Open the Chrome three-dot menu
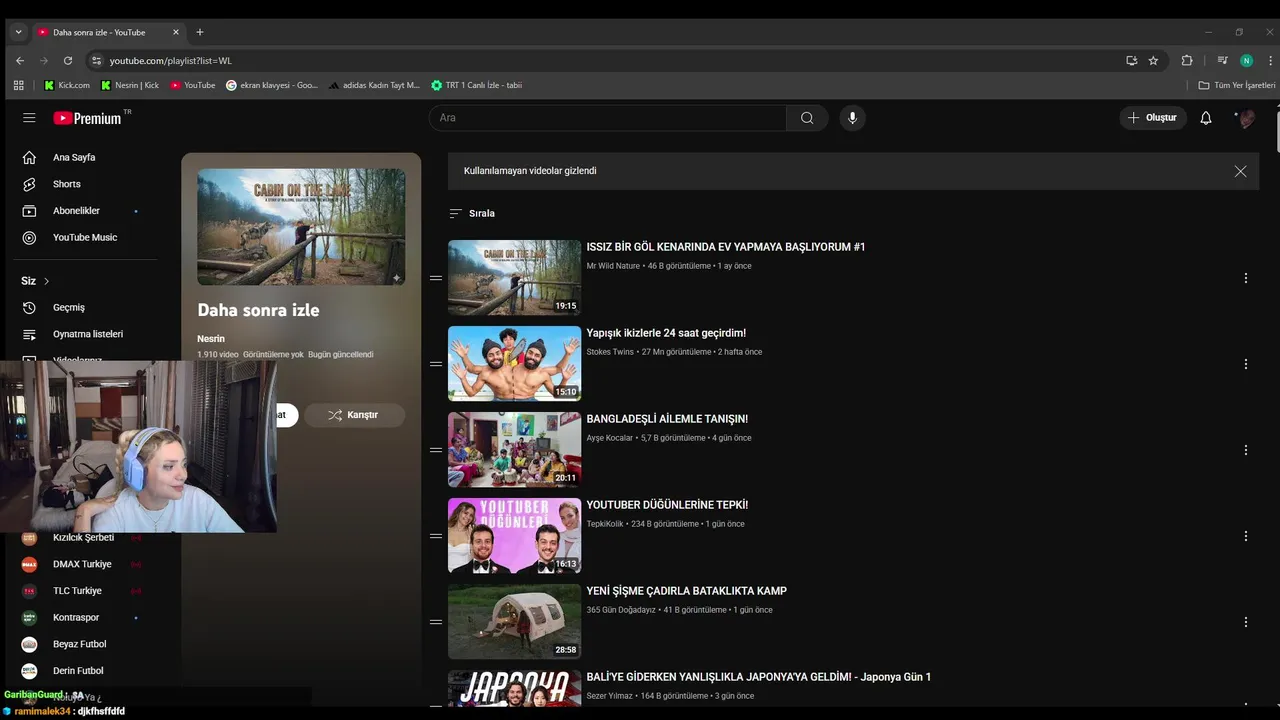This screenshot has height=720, width=1280. tap(1270, 60)
